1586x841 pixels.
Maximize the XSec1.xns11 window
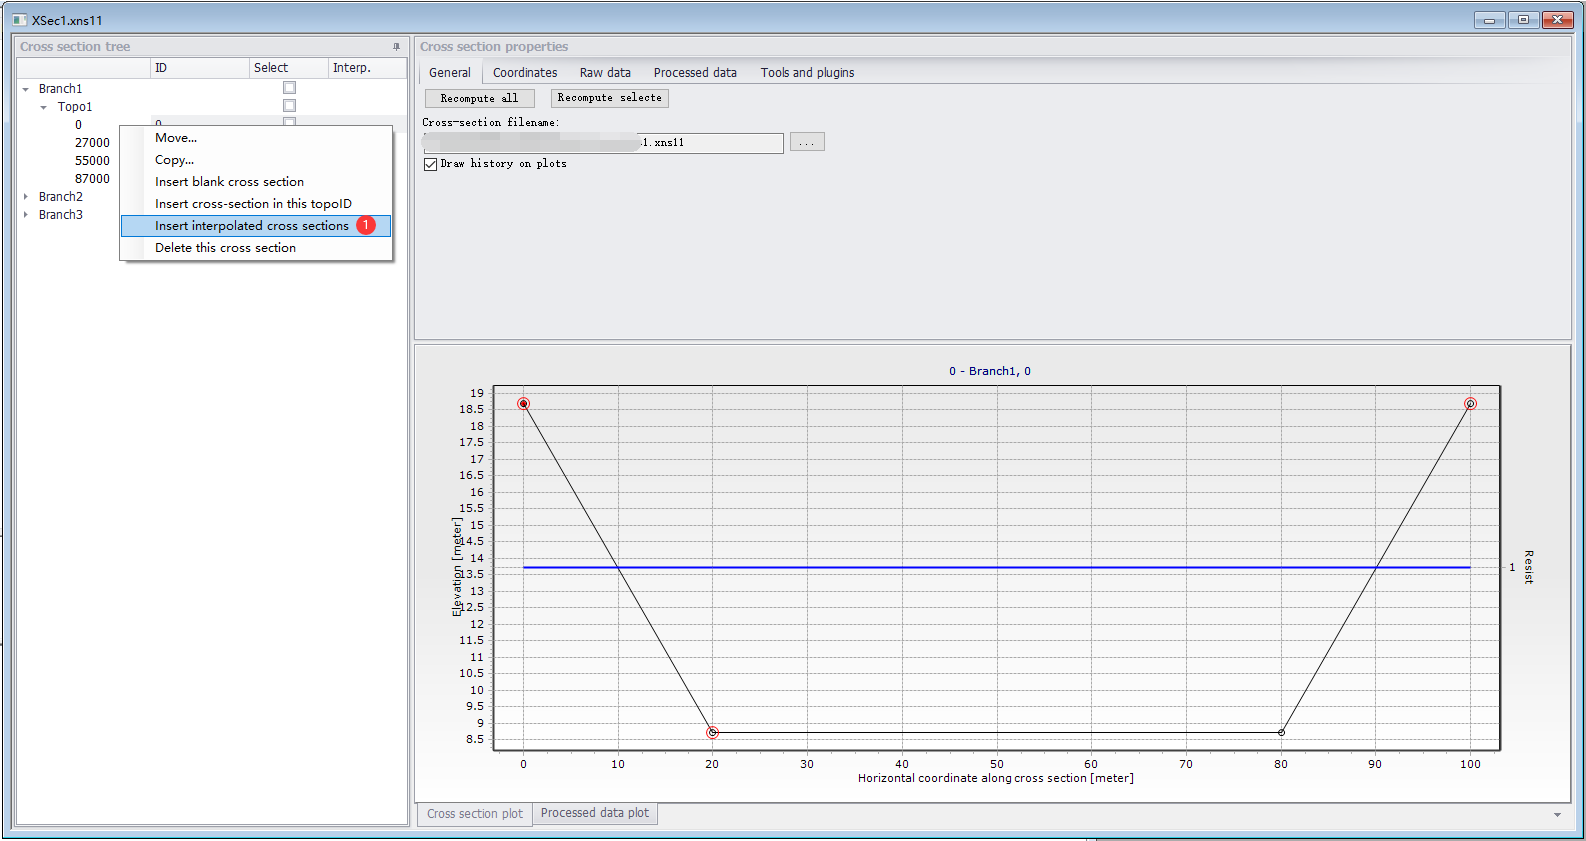1523,20
